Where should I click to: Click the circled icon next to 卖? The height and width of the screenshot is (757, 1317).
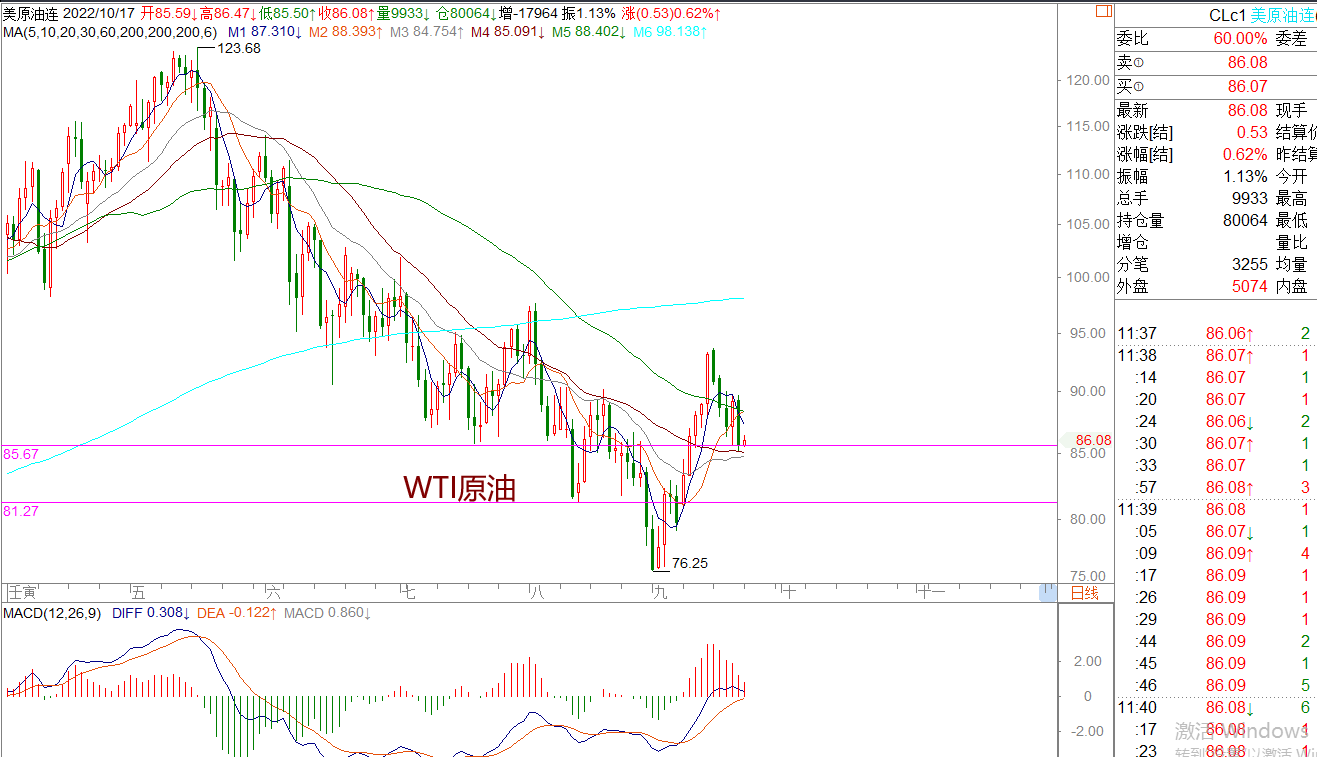1138,64
